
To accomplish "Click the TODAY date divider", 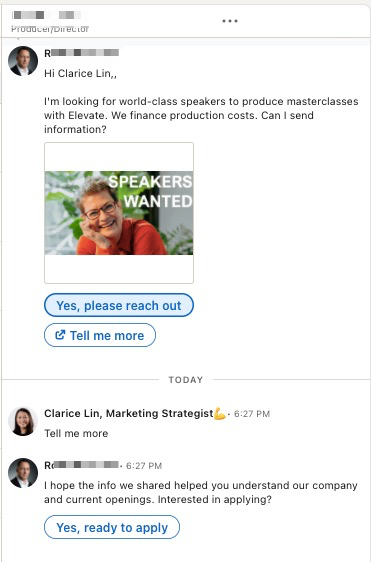I will click(x=186, y=380).
